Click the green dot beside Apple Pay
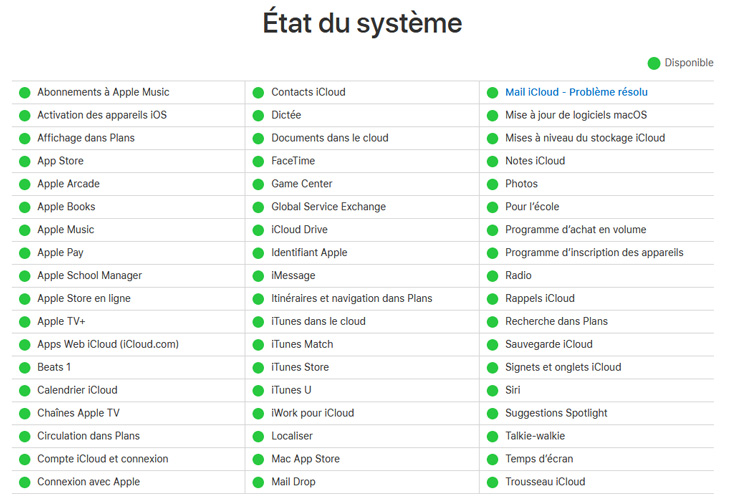Viewport: 730px width, 500px height. coord(25,253)
